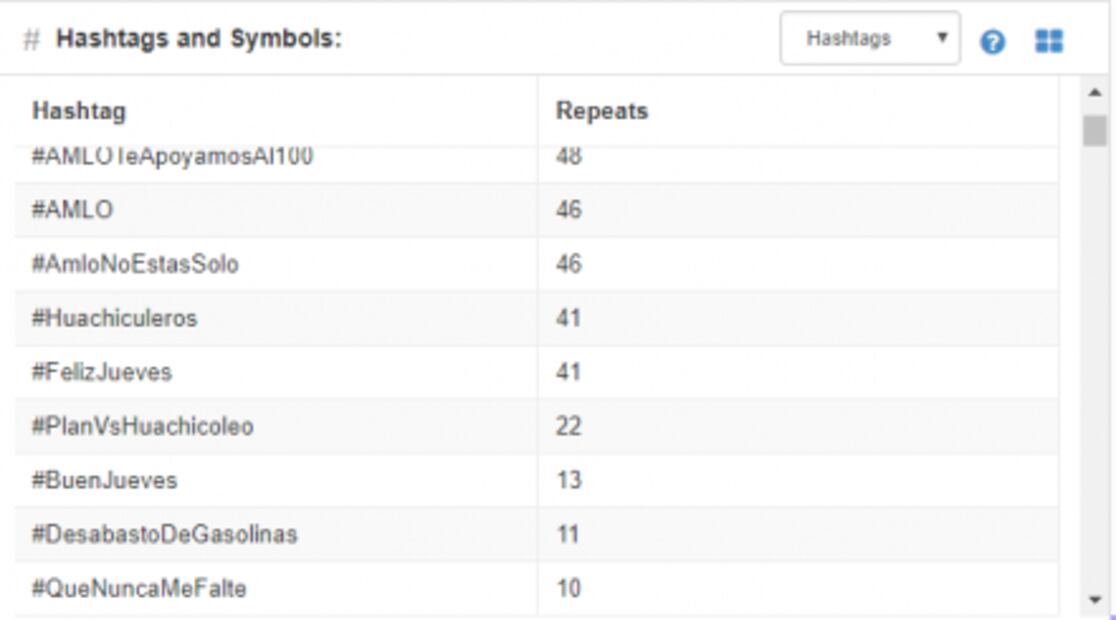
Task: Click the blue help question mark icon
Action: (992, 42)
